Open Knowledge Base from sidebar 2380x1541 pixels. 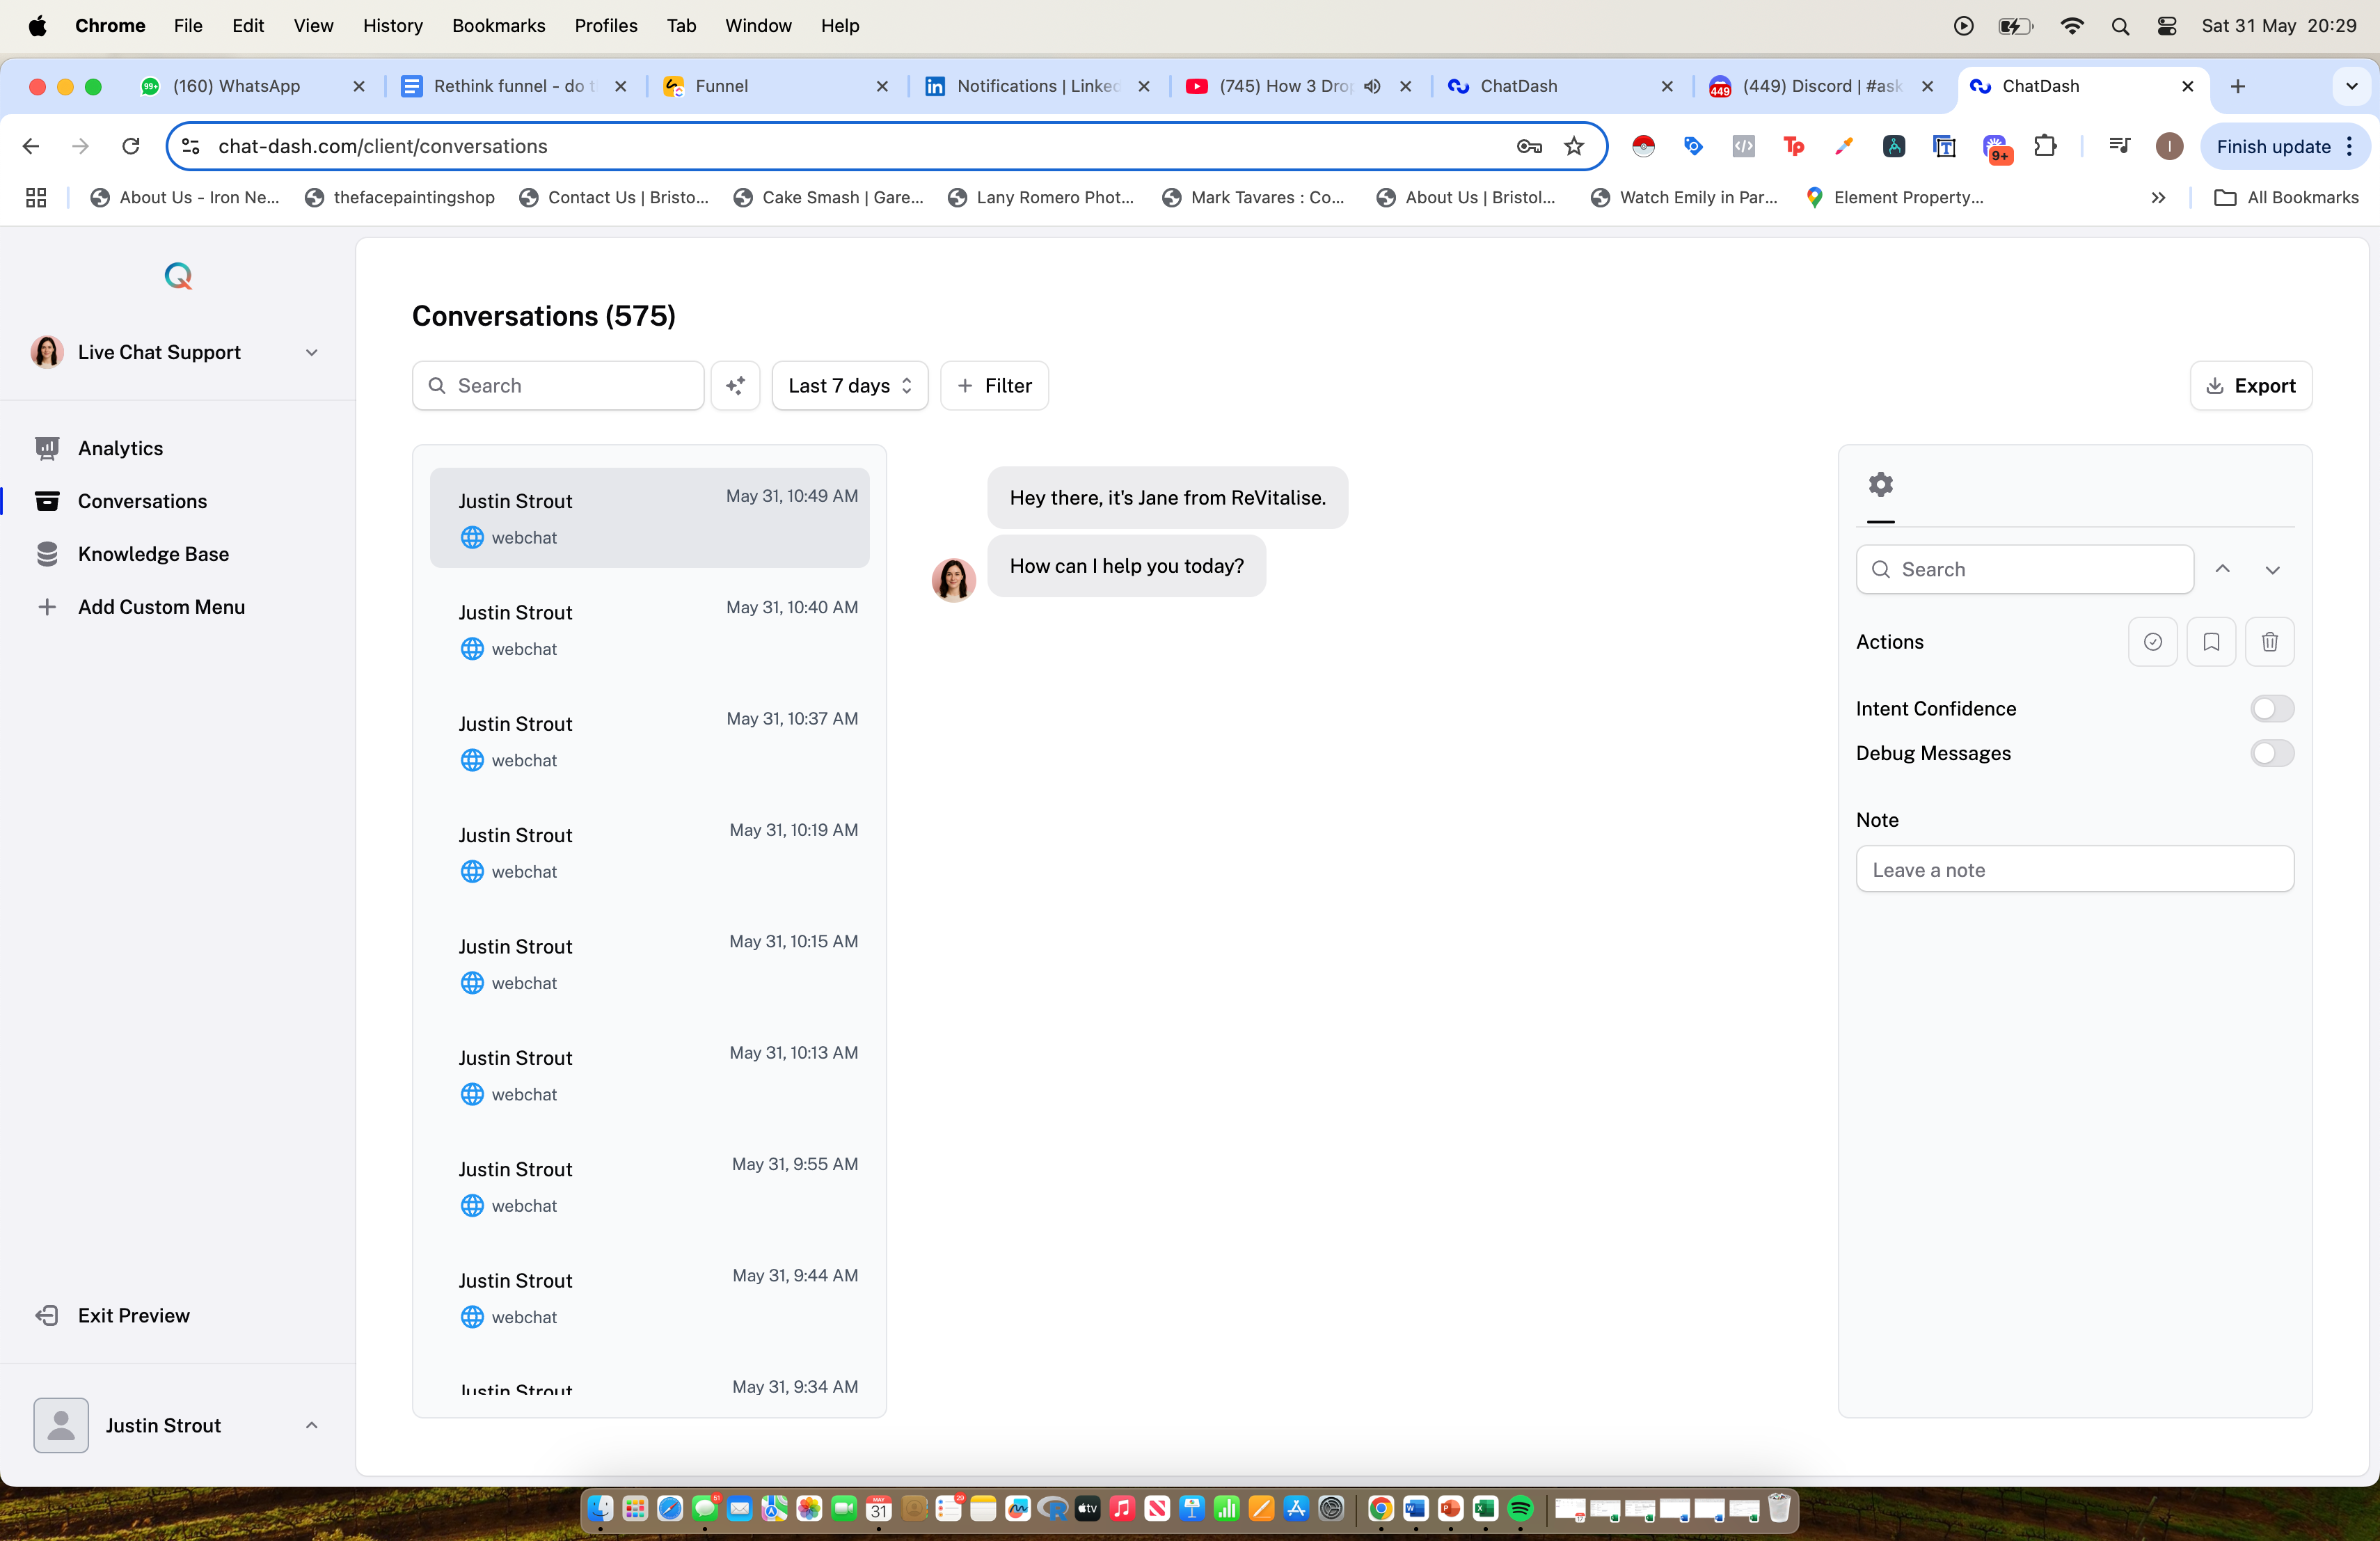pos(153,554)
